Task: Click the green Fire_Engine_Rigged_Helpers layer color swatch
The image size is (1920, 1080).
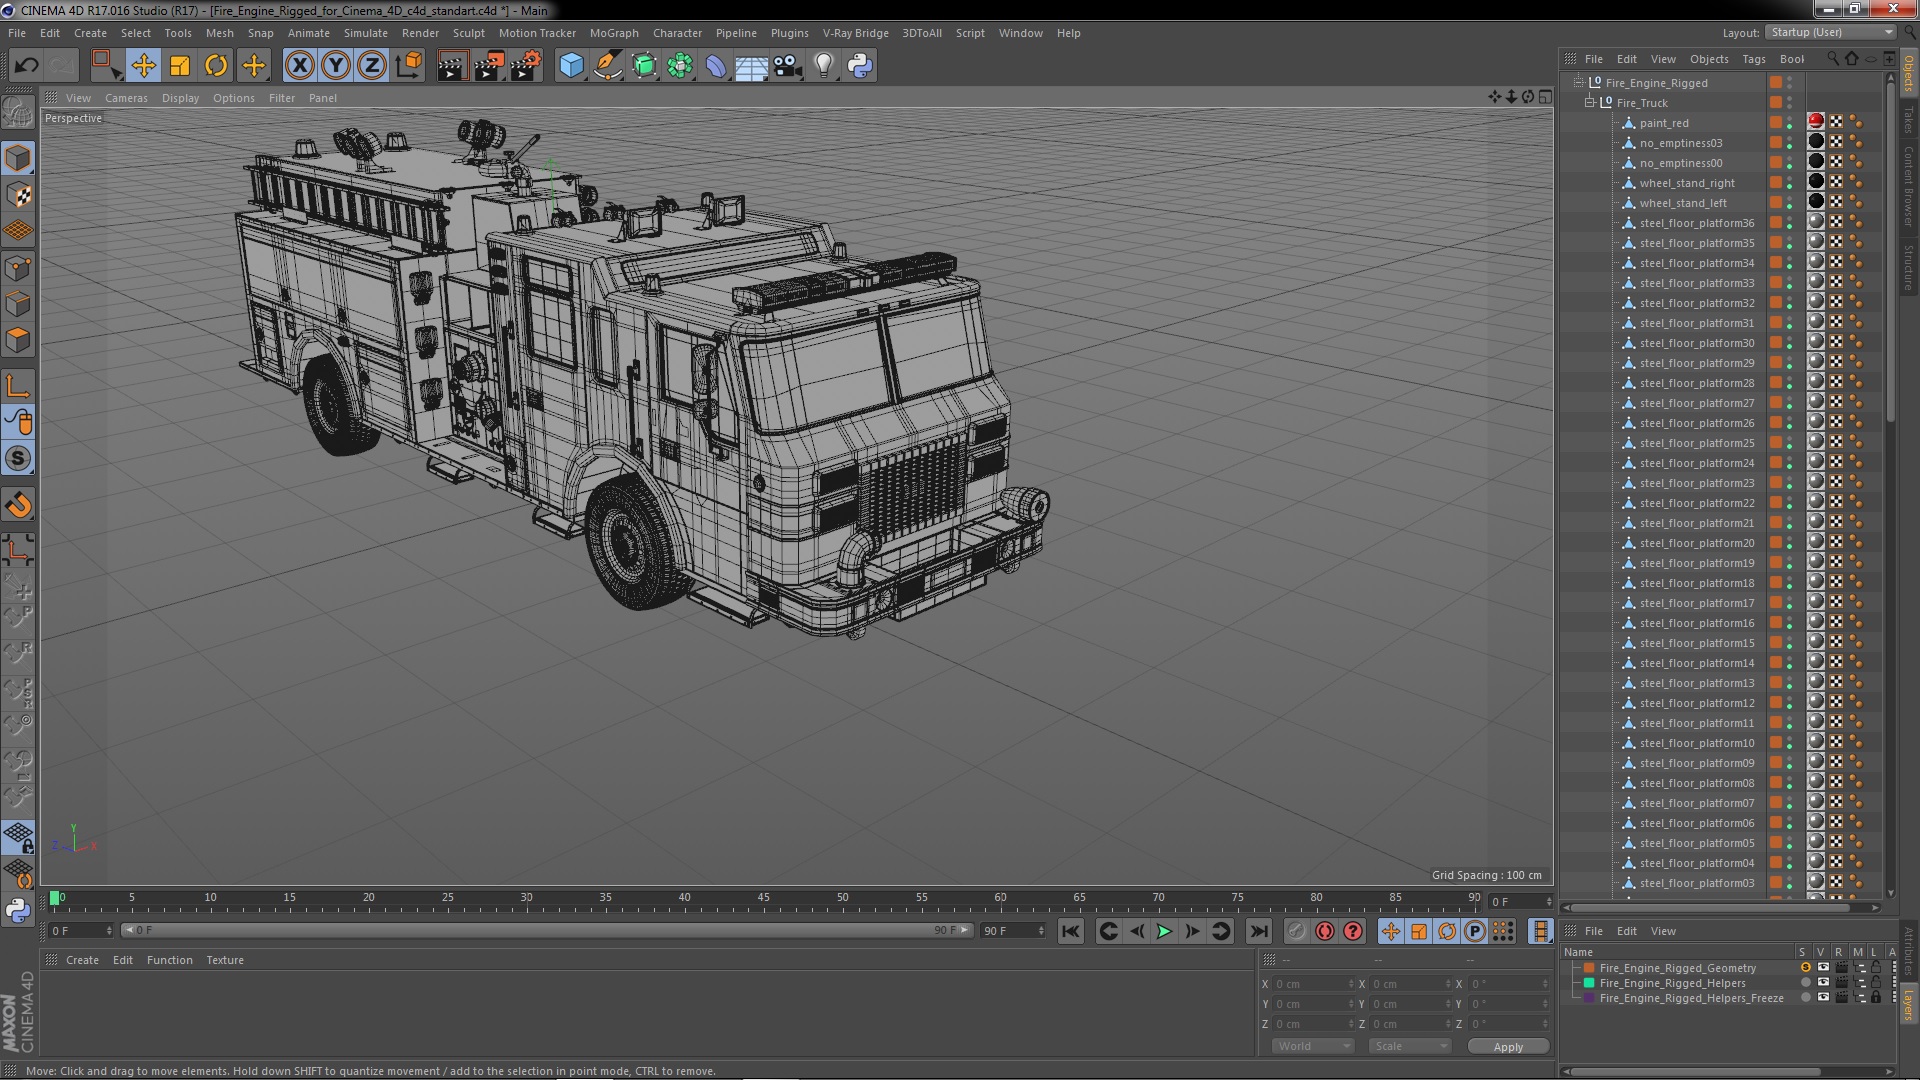Action: [1589, 983]
